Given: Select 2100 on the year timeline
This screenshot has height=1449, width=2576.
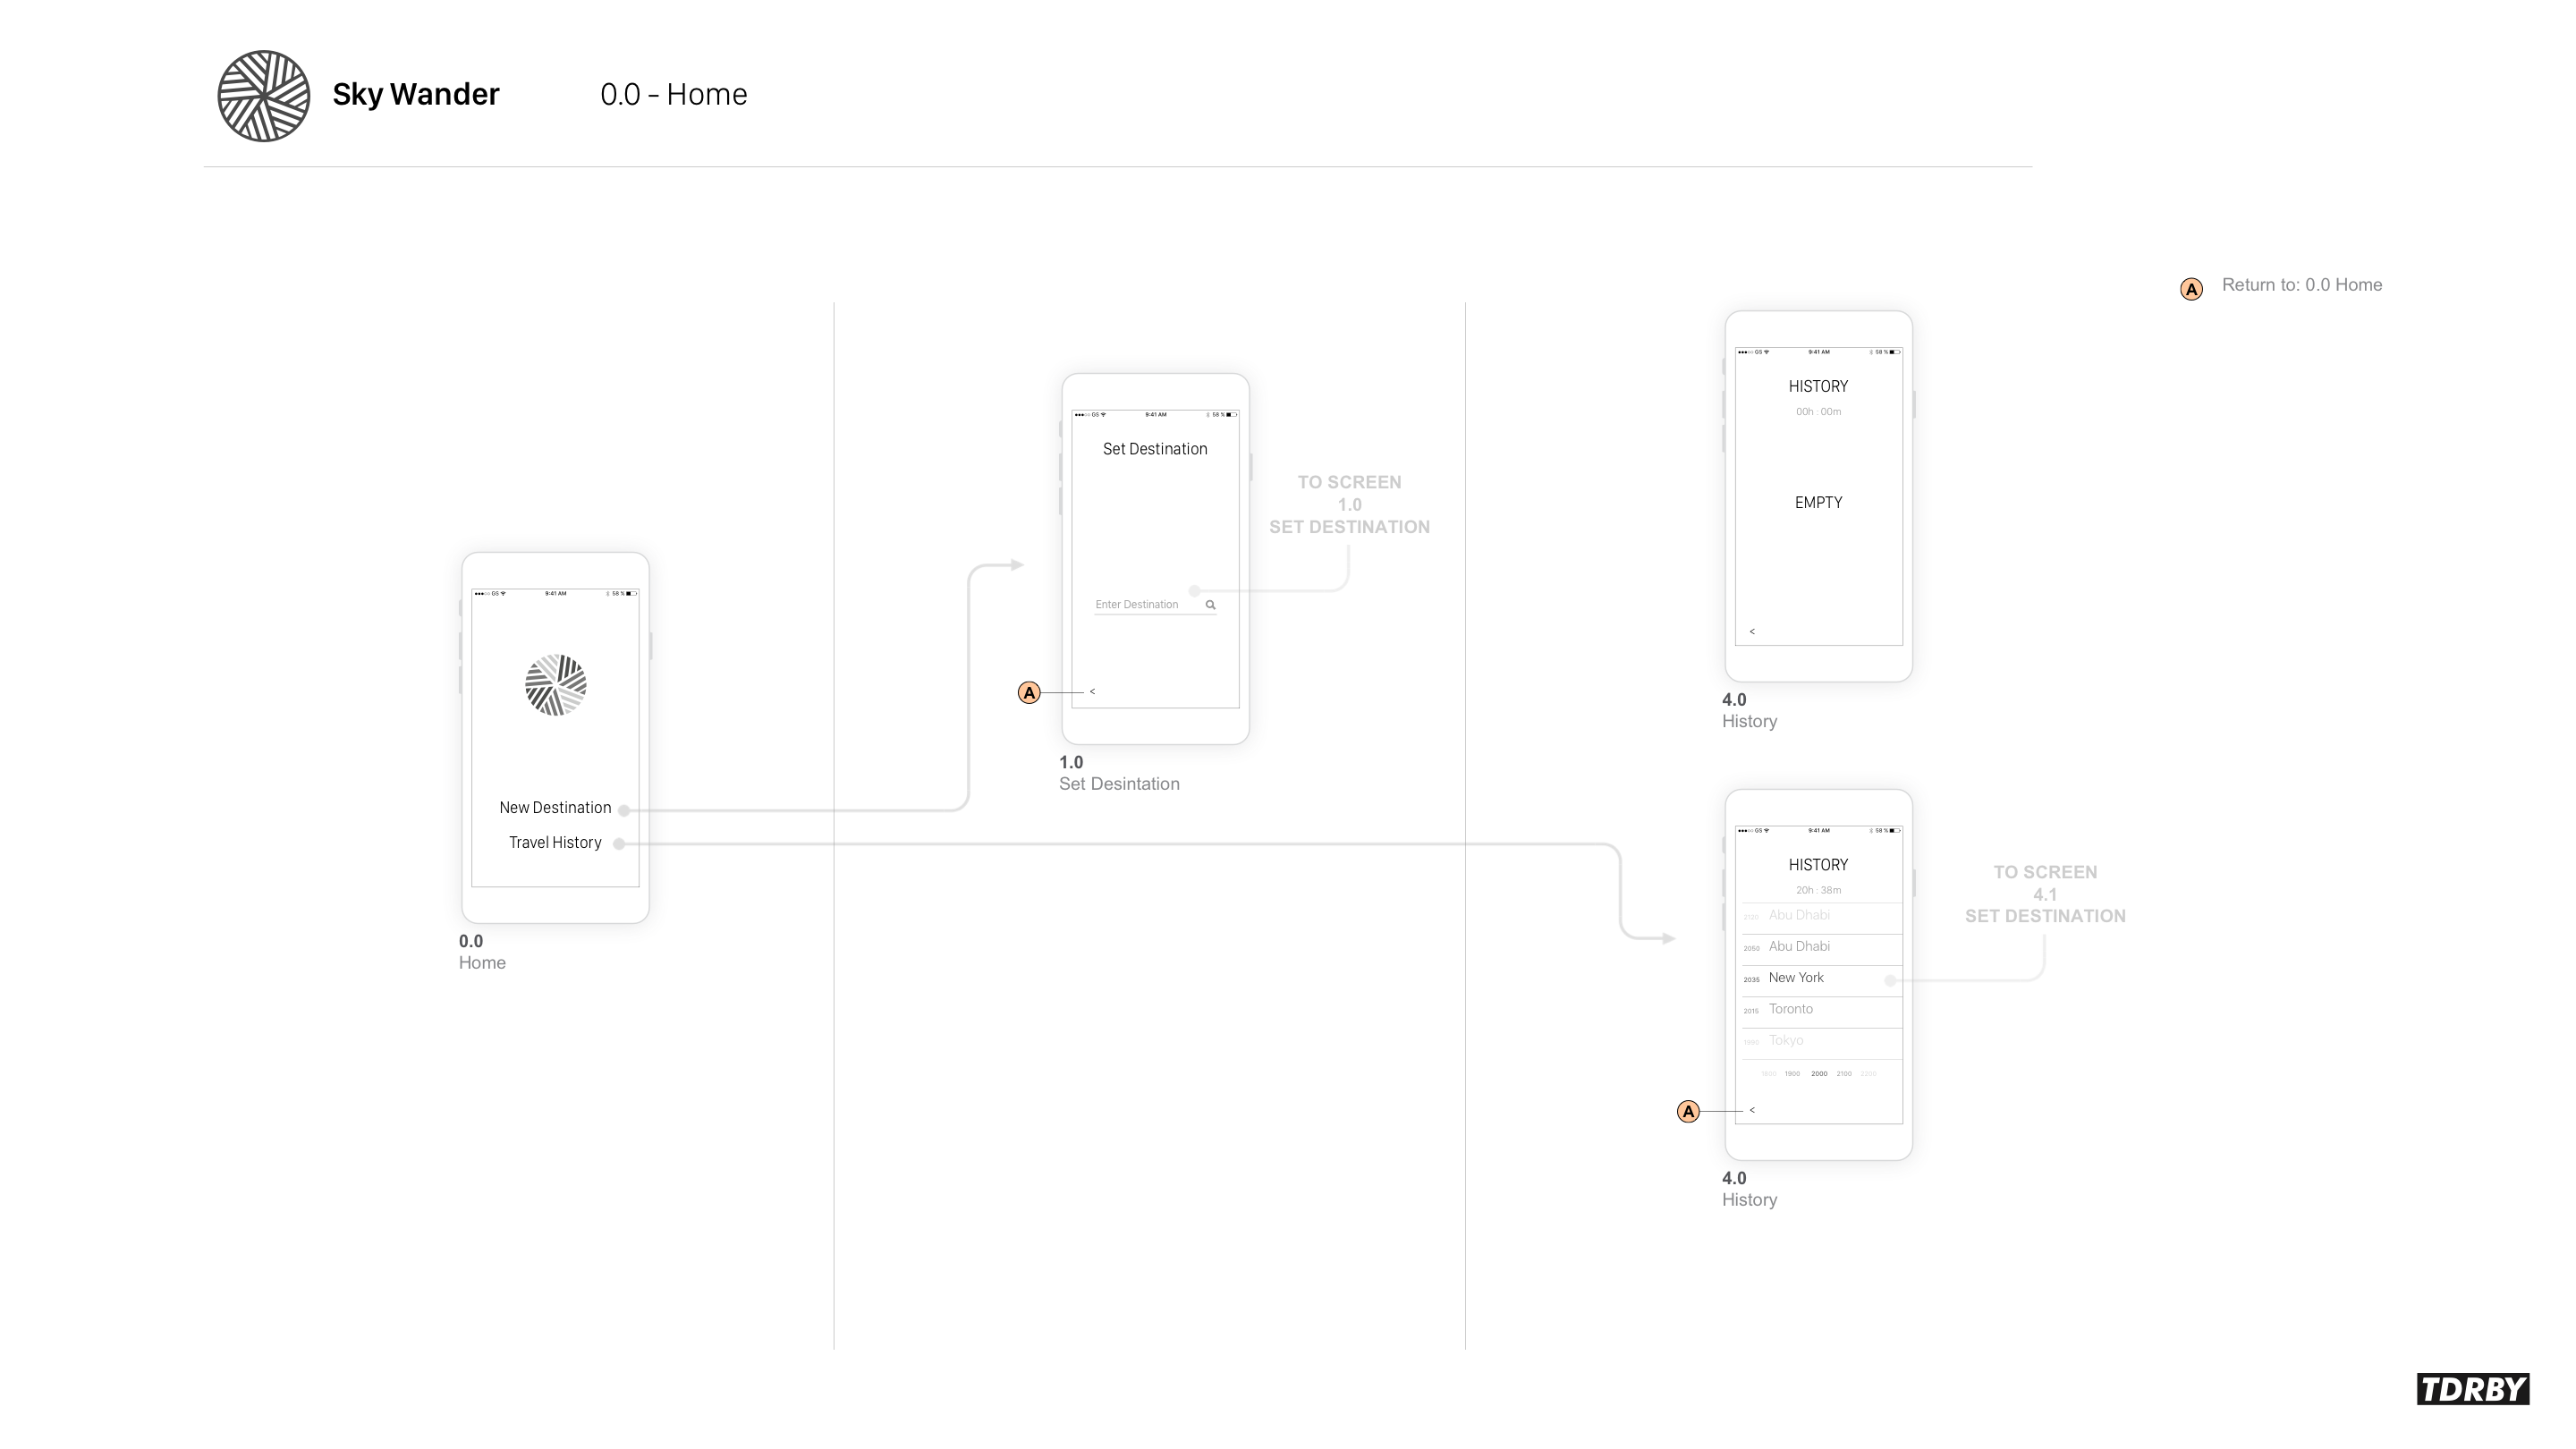Looking at the screenshot, I should 1844,1074.
